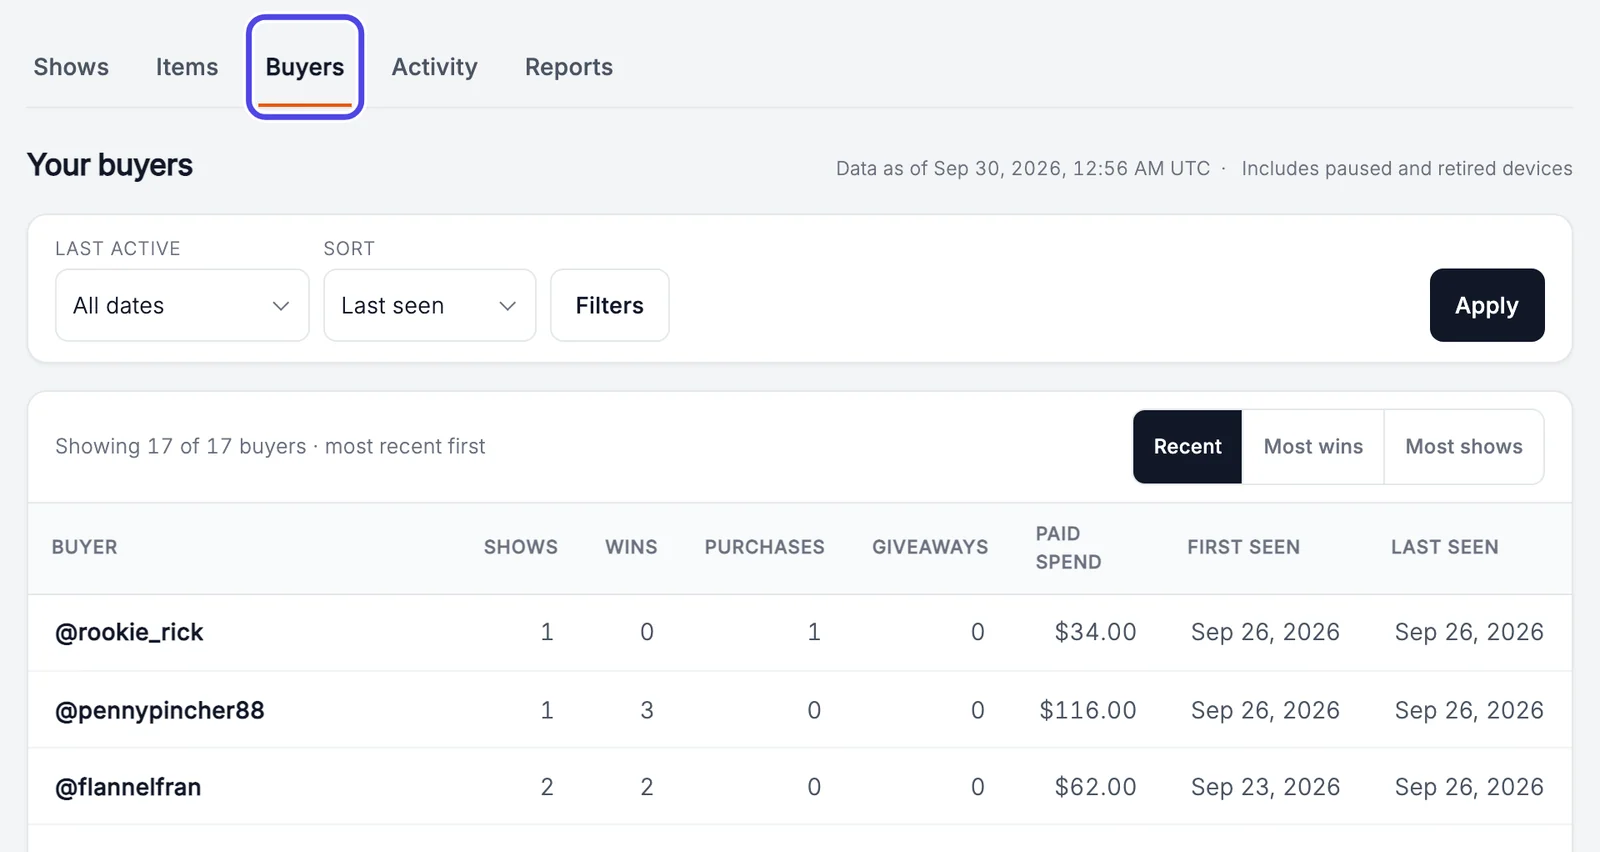The image size is (1600, 852).
Task: Click the $62.00 paid spend value
Action: tap(1095, 787)
